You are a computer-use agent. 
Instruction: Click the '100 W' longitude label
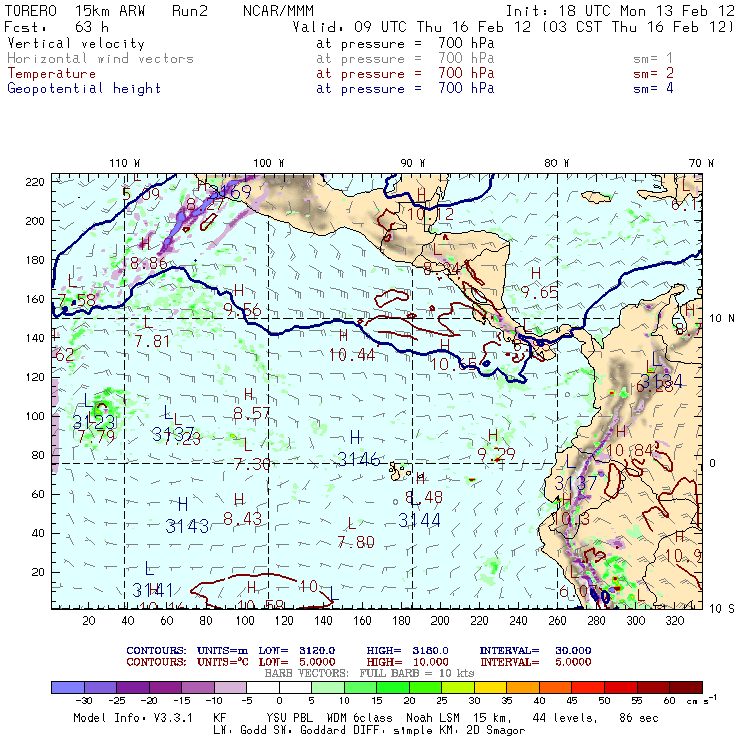(x=269, y=163)
